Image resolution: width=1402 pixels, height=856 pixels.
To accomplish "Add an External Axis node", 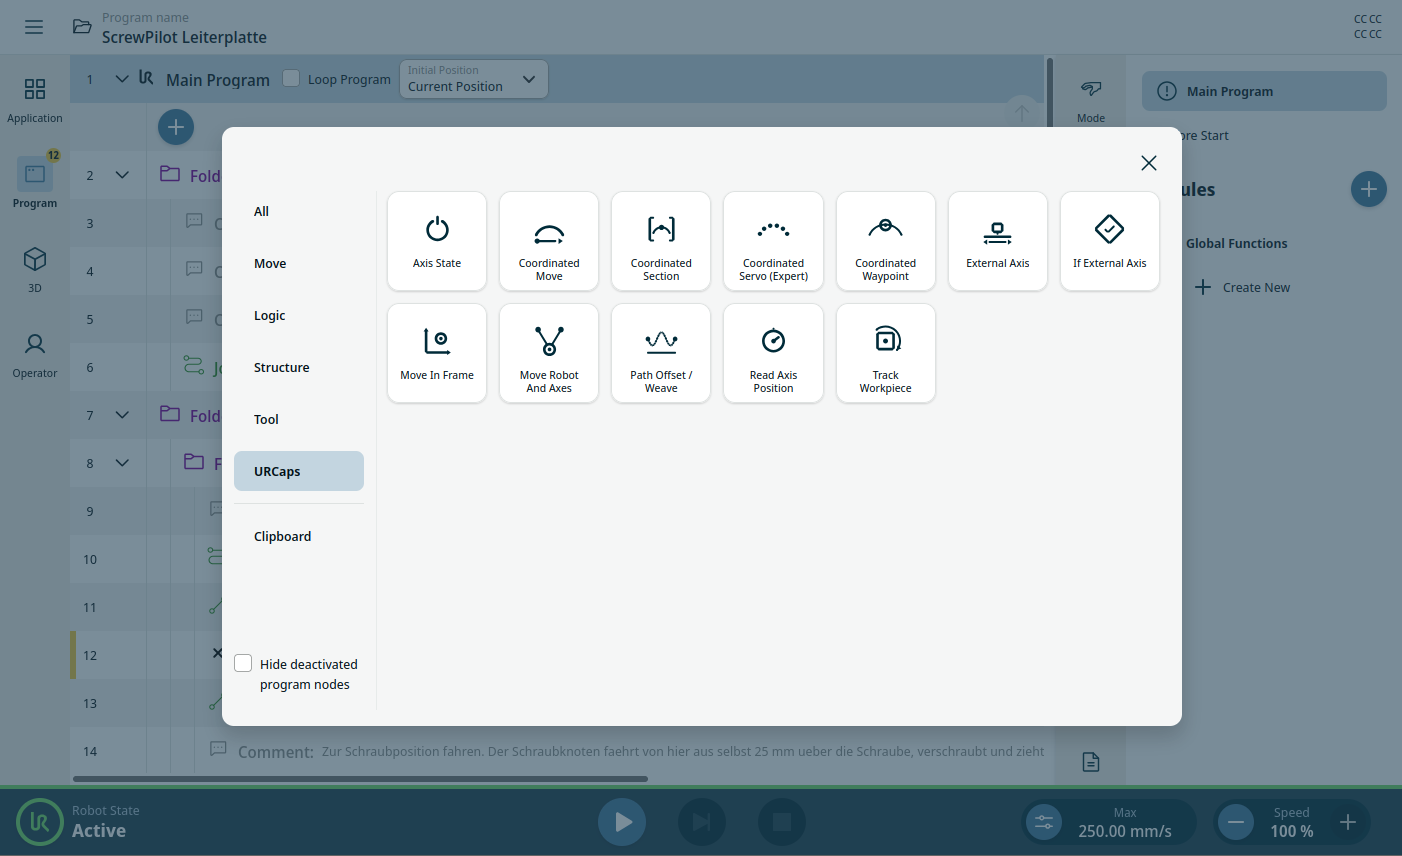I will coord(997,241).
